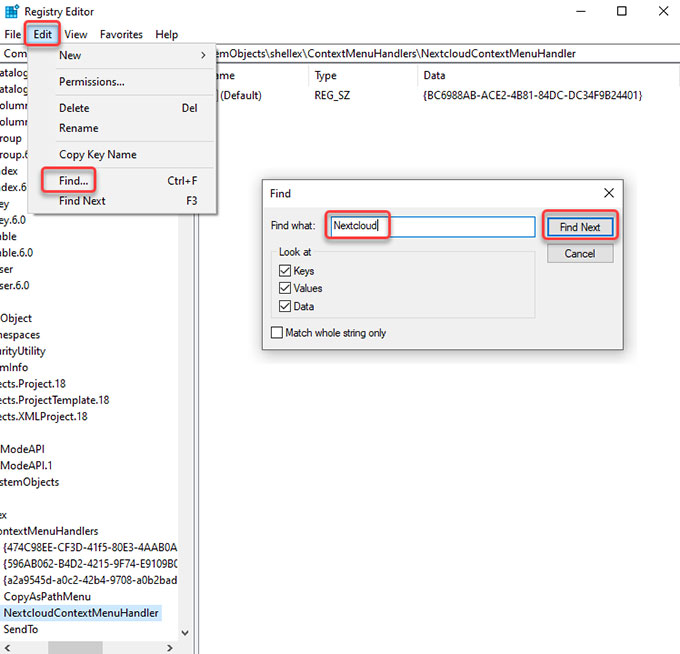Select the CopyAsPathMenu tree key
The height and width of the screenshot is (654, 680).
pos(47,596)
